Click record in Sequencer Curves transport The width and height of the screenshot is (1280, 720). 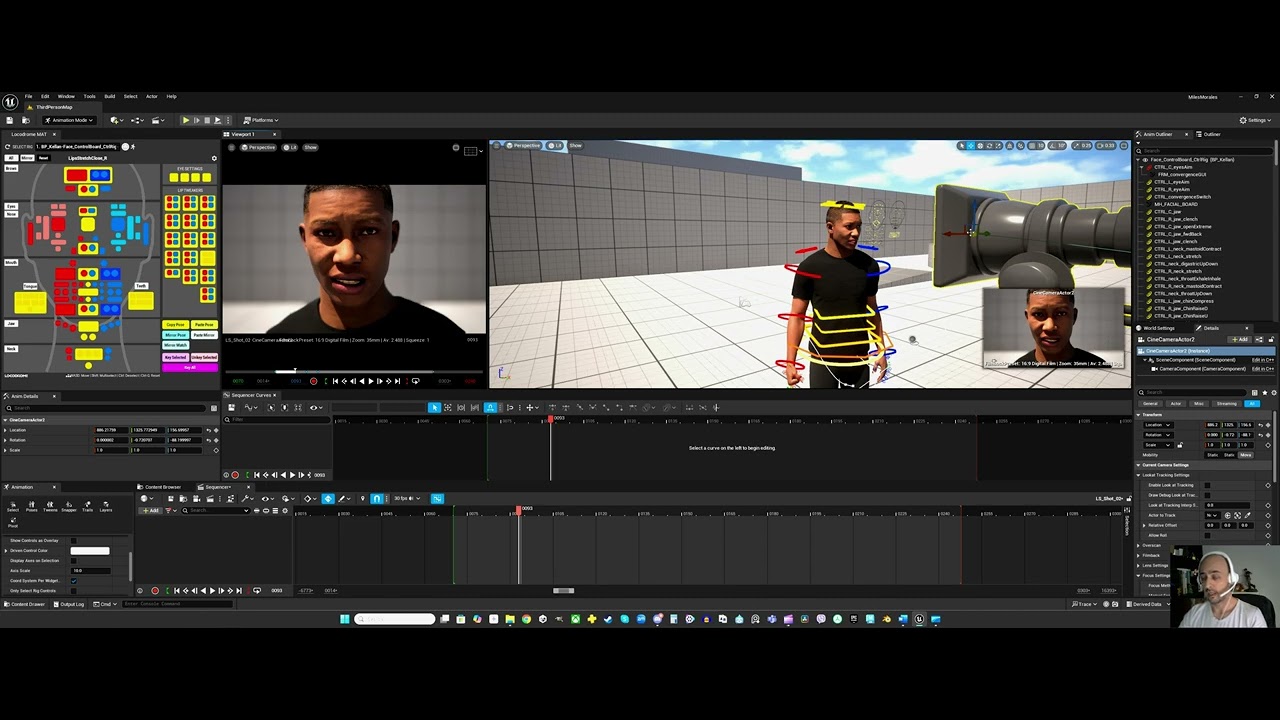[235, 475]
